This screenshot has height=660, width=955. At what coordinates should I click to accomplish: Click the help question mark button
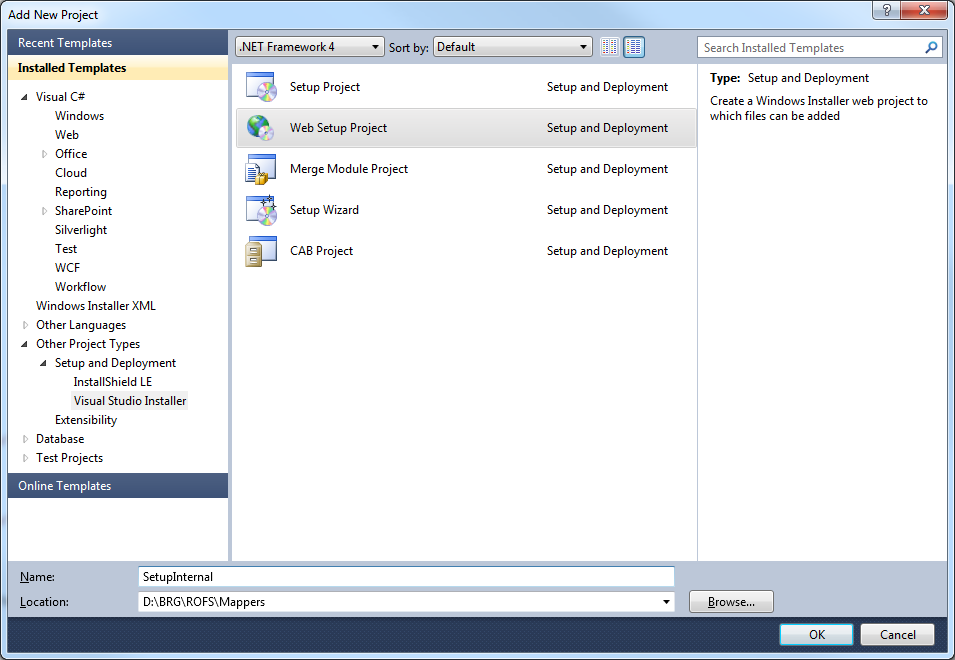point(886,10)
